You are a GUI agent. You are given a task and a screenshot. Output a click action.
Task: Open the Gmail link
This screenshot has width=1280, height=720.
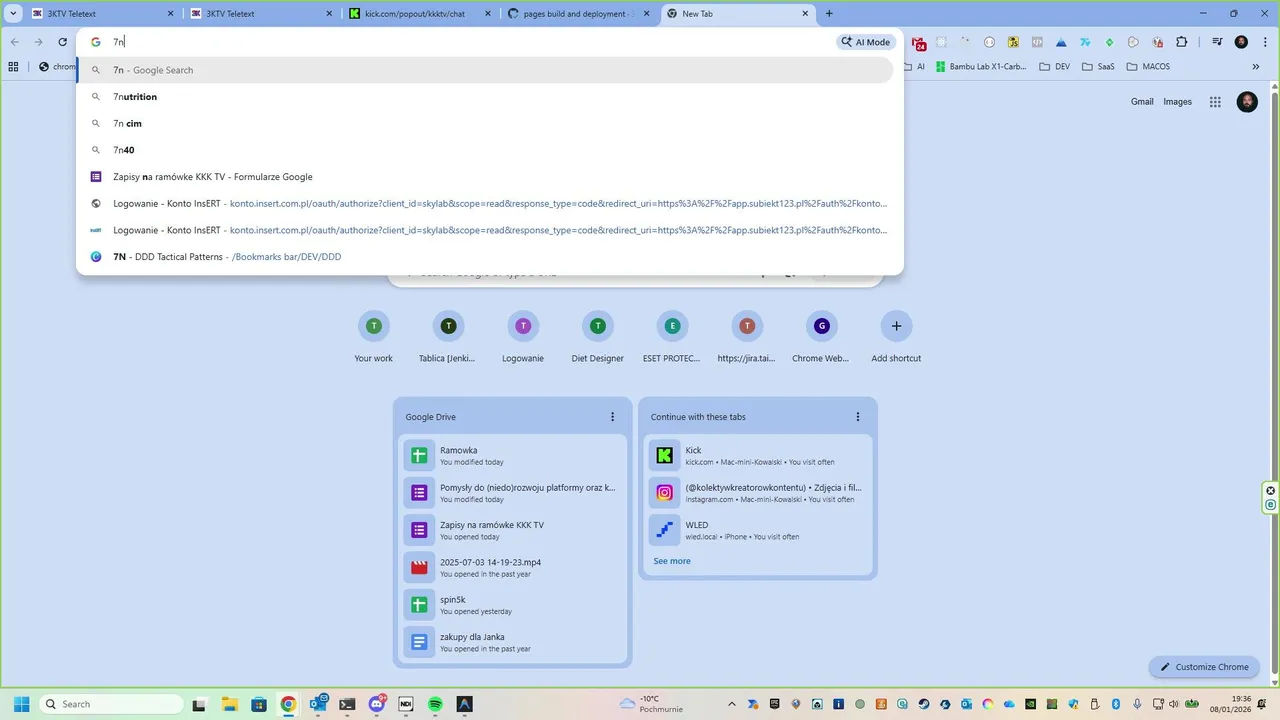(1142, 102)
